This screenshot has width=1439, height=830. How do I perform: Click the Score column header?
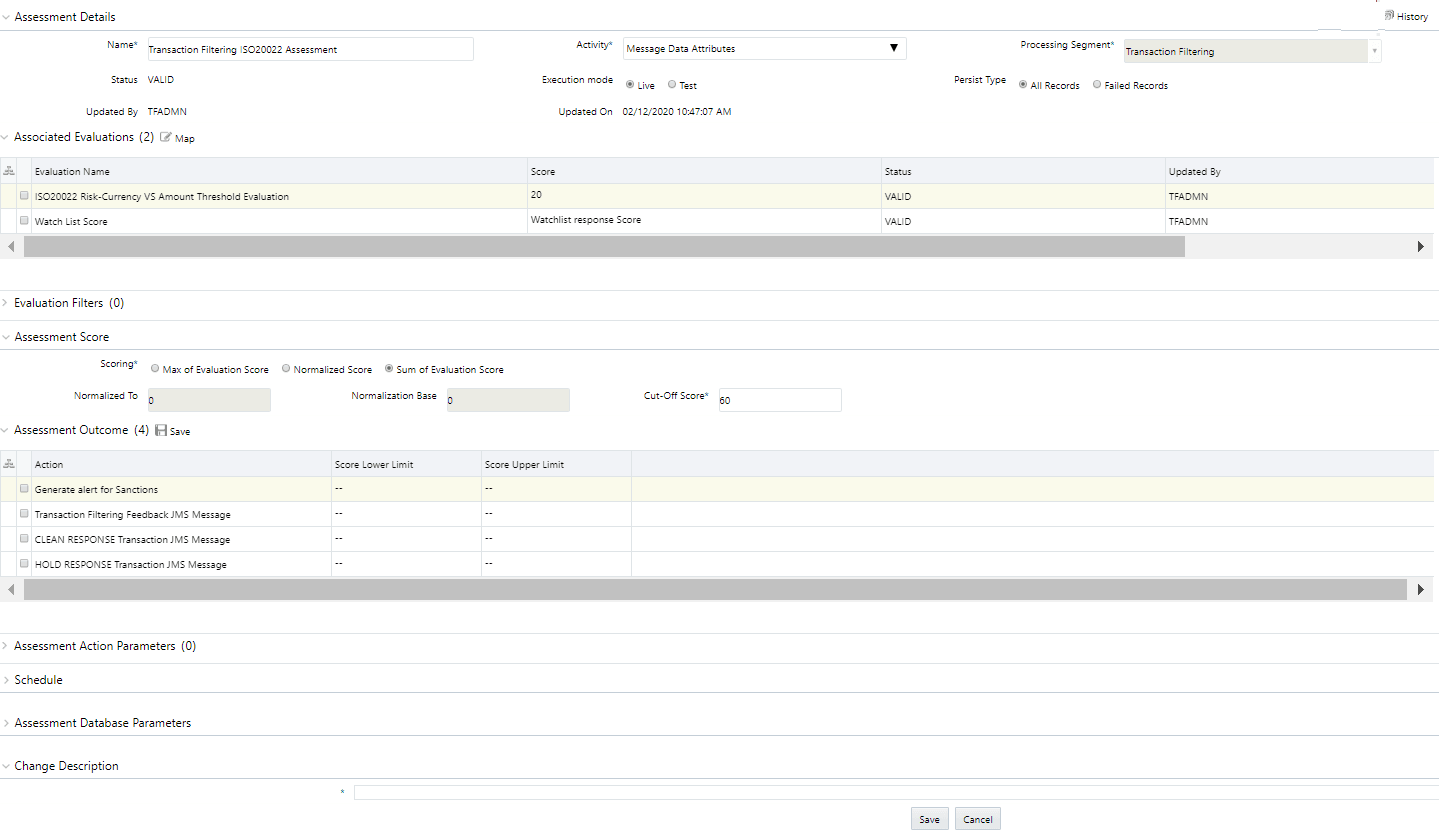click(704, 171)
